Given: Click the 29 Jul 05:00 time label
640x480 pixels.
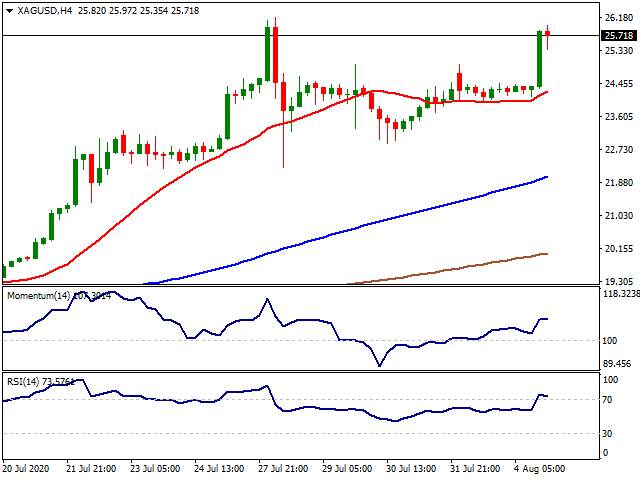Looking at the screenshot, I should pos(347,469).
